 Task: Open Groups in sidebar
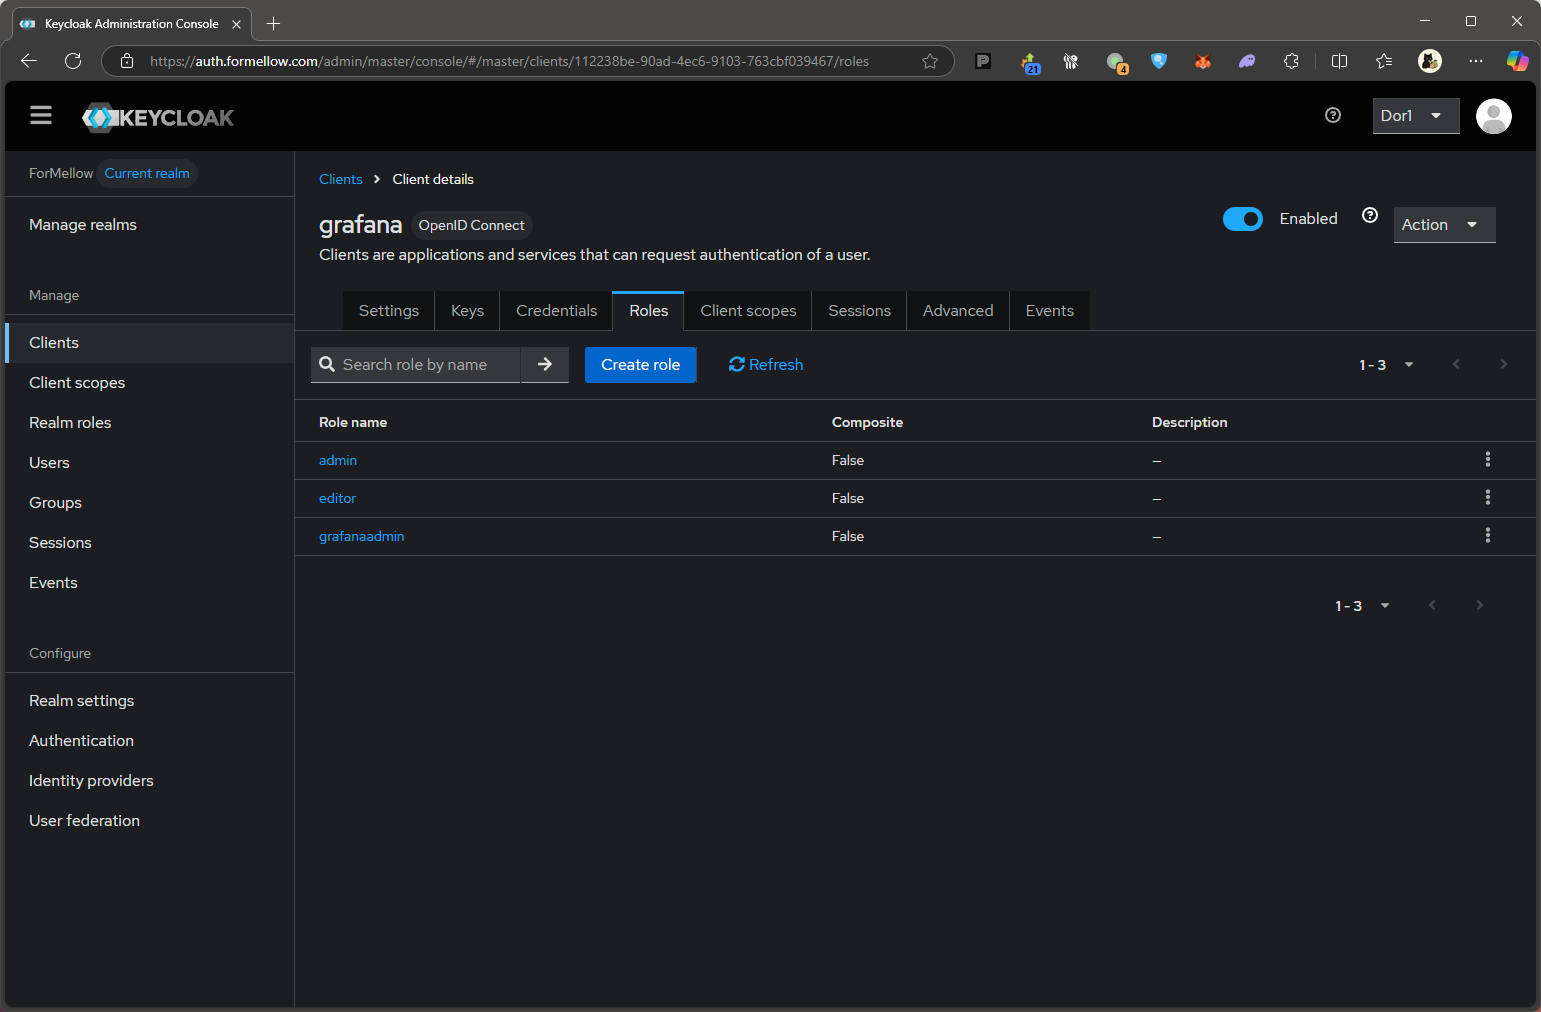(x=150, y=503)
